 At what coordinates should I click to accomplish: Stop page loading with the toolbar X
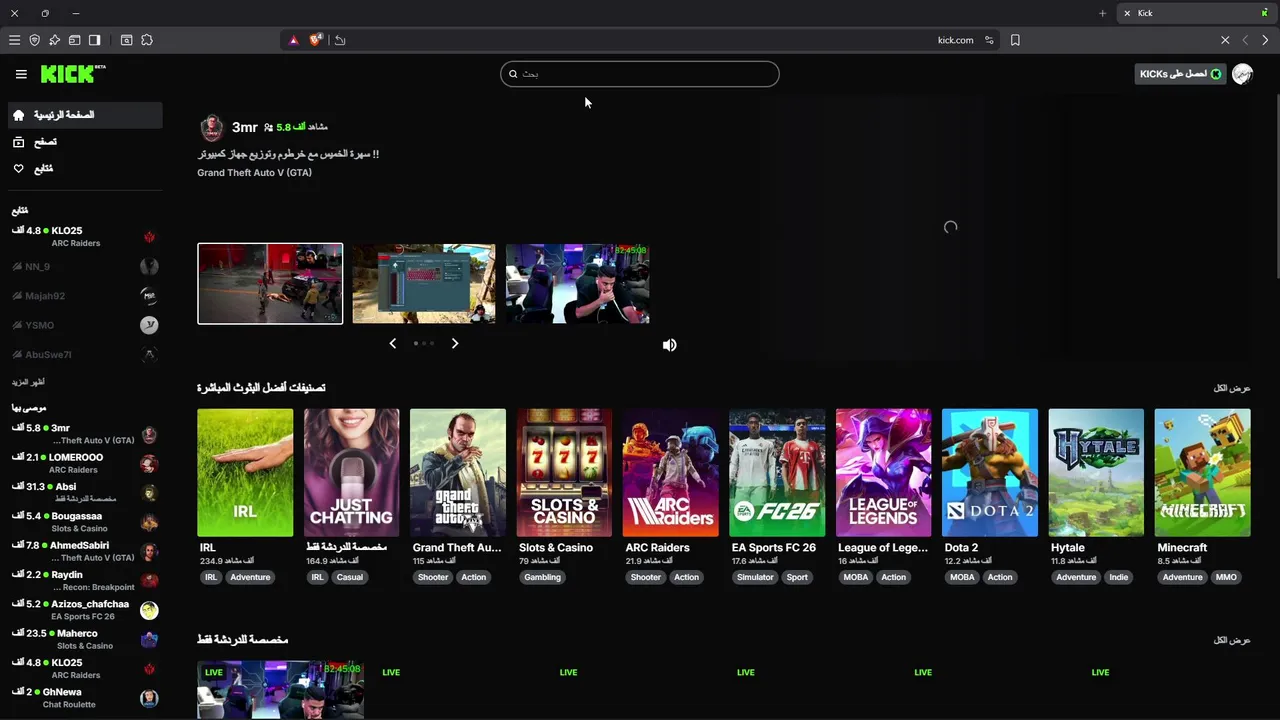1225,40
